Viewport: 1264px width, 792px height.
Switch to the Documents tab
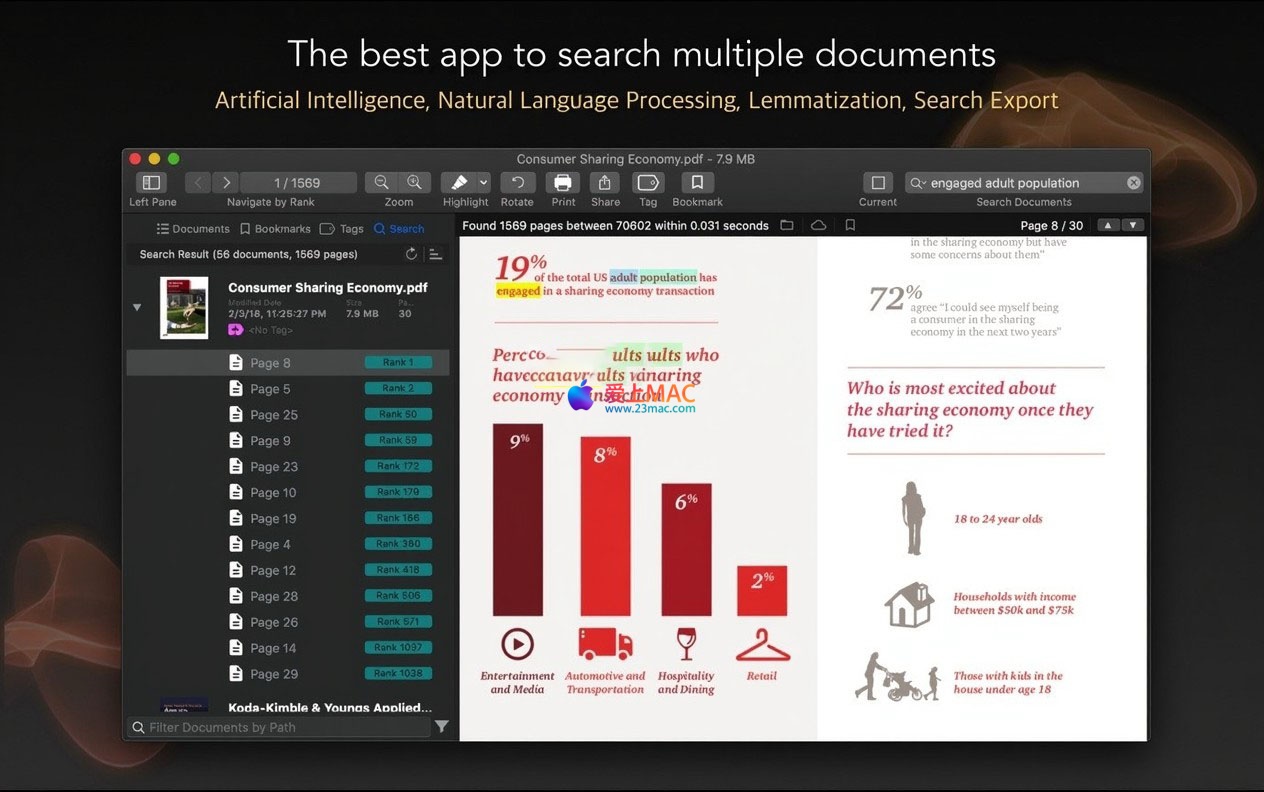click(193, 229)
